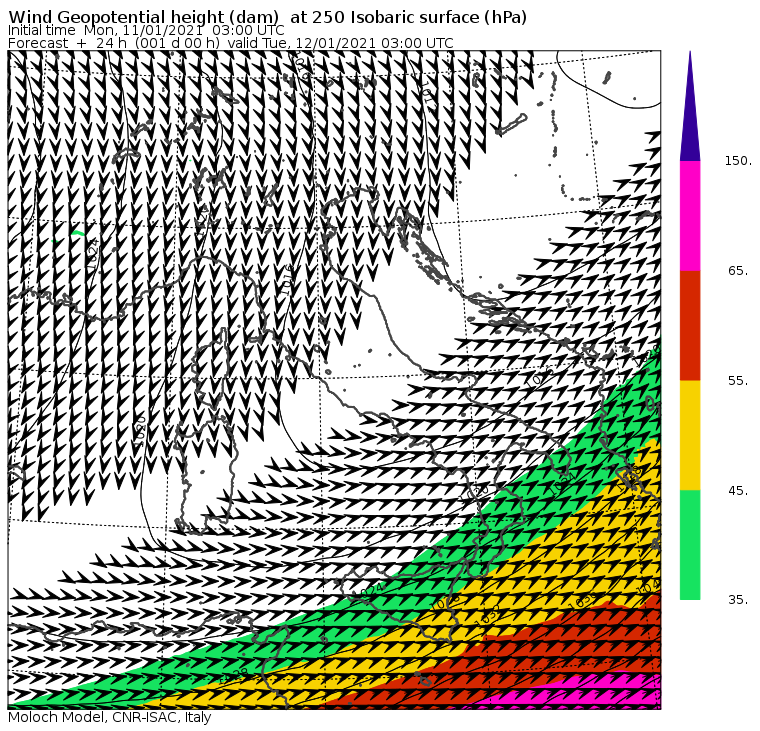Click the red 55-65 legend color band
The width and height of the screenshot is (760, 731).
click(x=690, y=325)
